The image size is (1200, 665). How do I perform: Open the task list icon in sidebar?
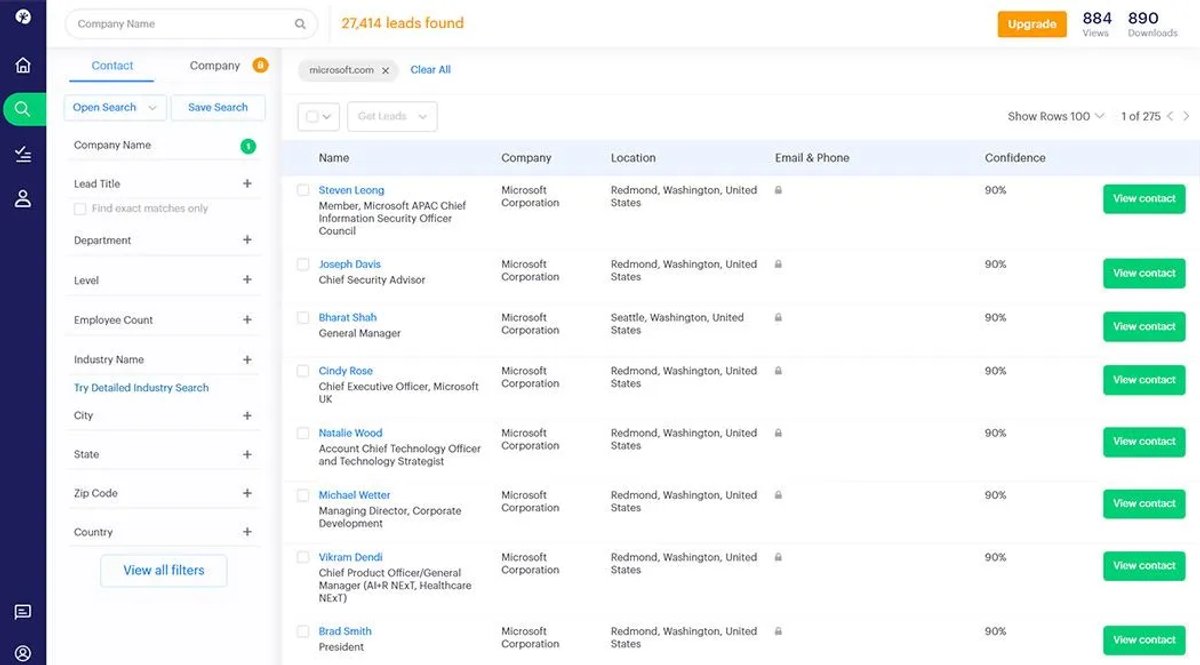[23, 154]
